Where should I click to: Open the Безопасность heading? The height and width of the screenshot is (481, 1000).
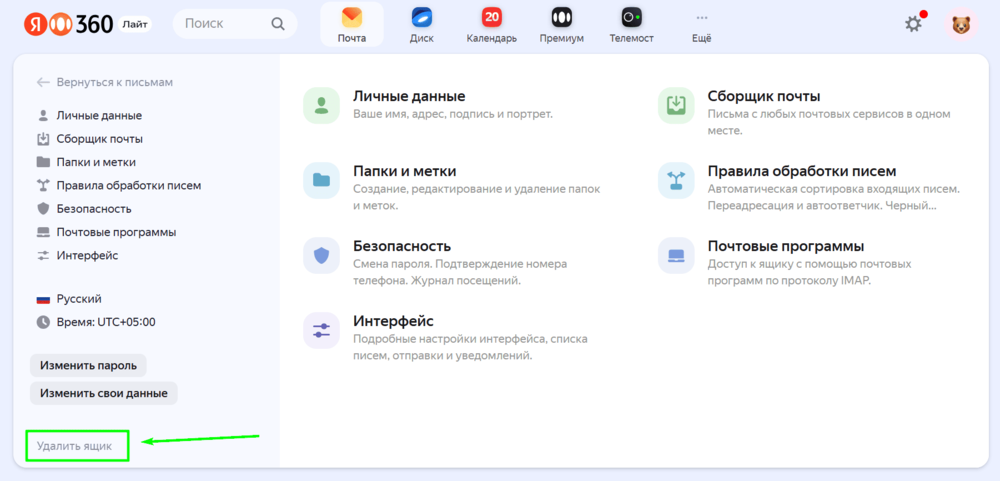click(402, 246)
